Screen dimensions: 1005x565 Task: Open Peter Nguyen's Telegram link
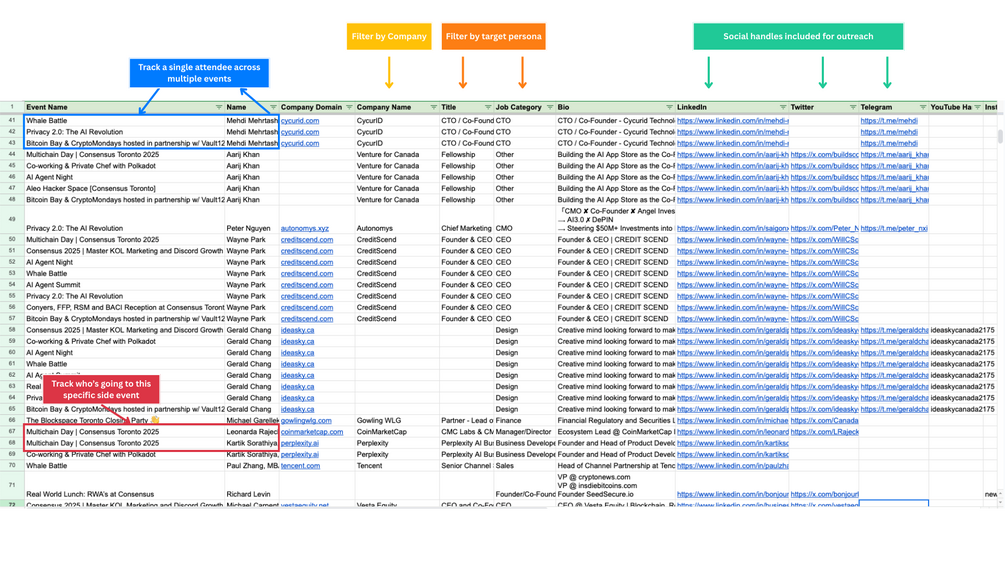[x=893, y=228]
